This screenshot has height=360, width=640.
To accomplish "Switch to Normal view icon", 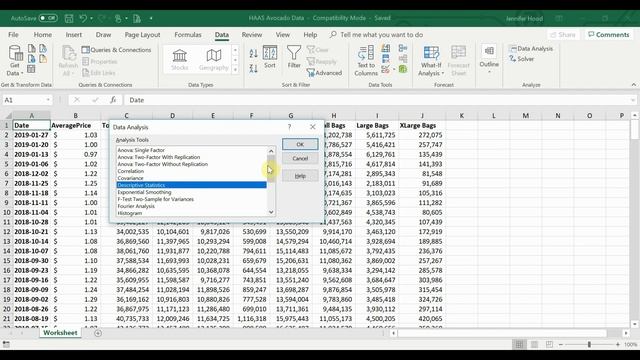I will click(519, 344).
